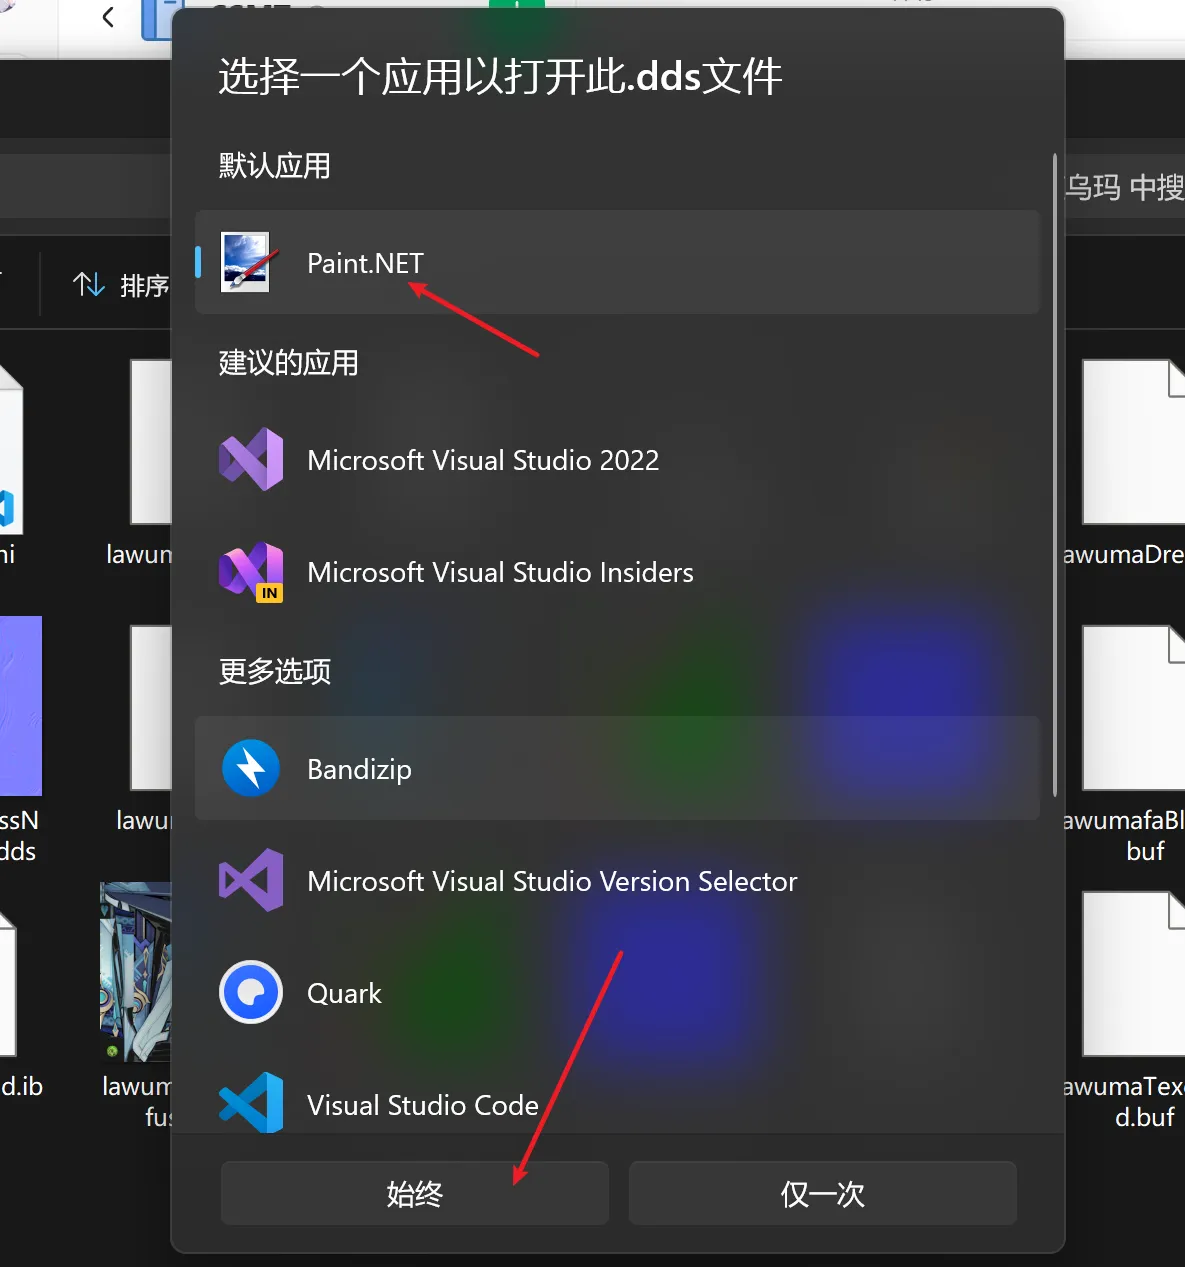Click the Visual Studio Insiders icon

250,572
